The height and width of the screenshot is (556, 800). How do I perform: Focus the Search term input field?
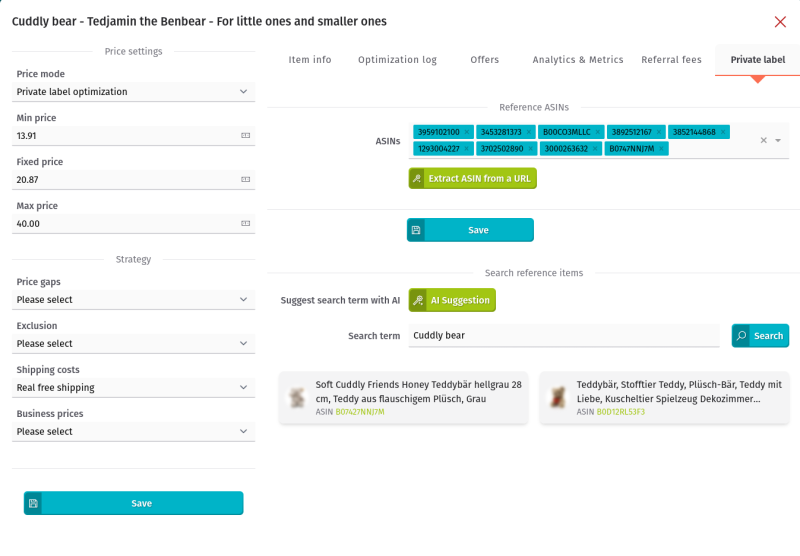[x=564, y=336]
